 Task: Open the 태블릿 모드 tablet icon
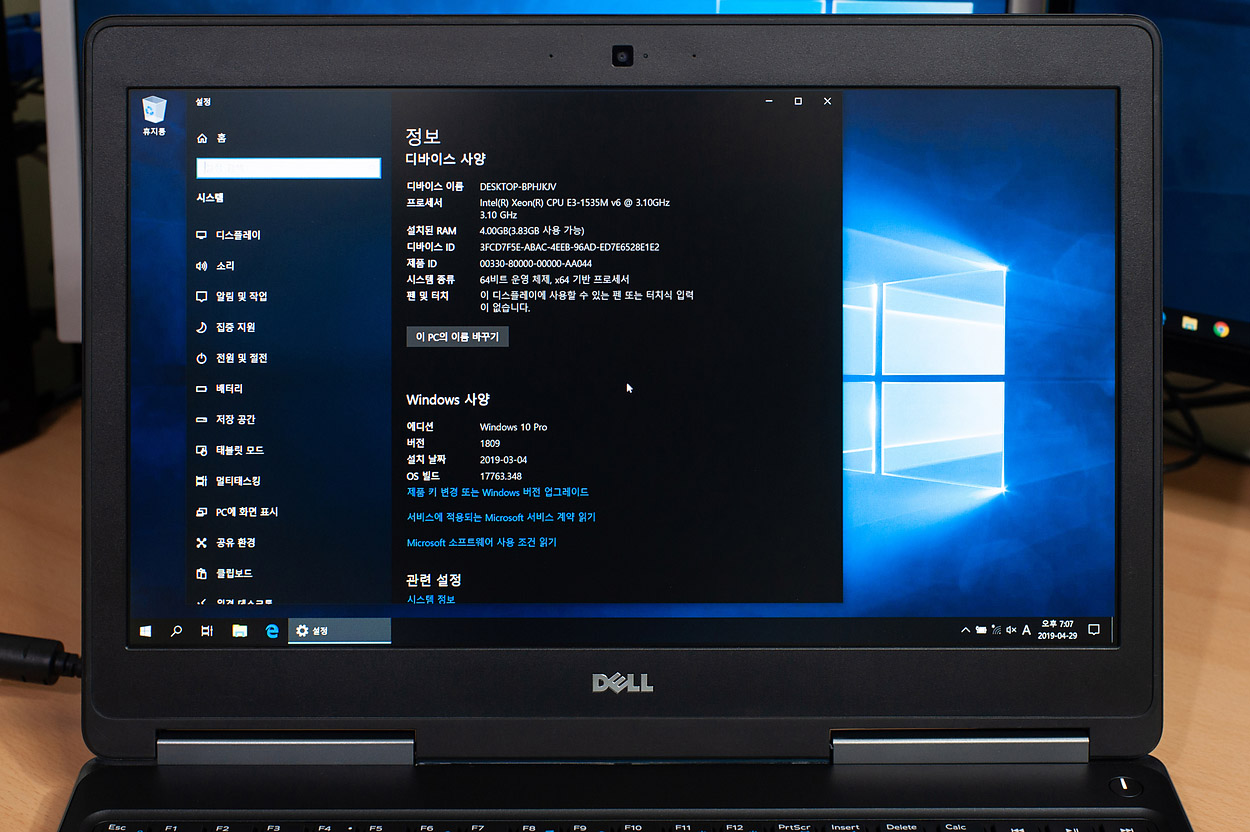tap(202, 451)
